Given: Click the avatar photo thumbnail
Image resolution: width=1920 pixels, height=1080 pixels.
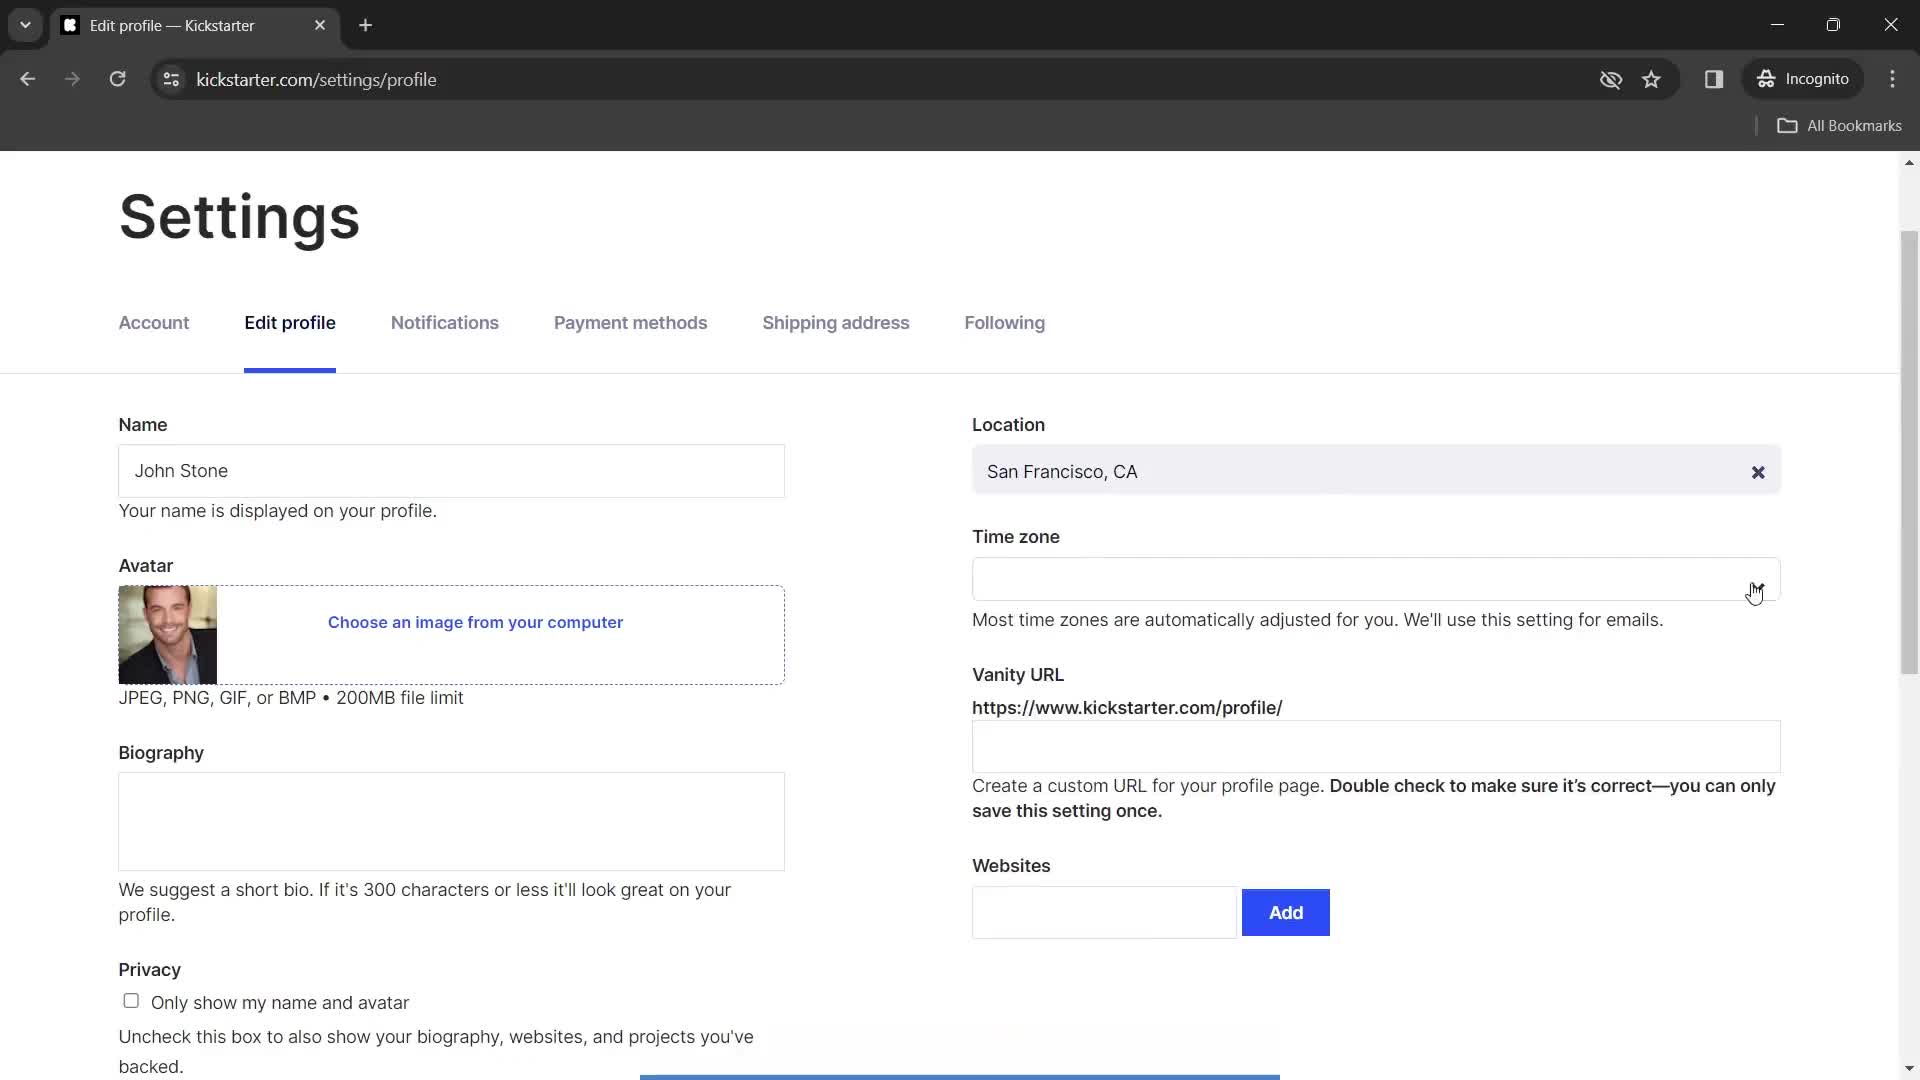Looking at the screenshot, I should click(167, 635).
